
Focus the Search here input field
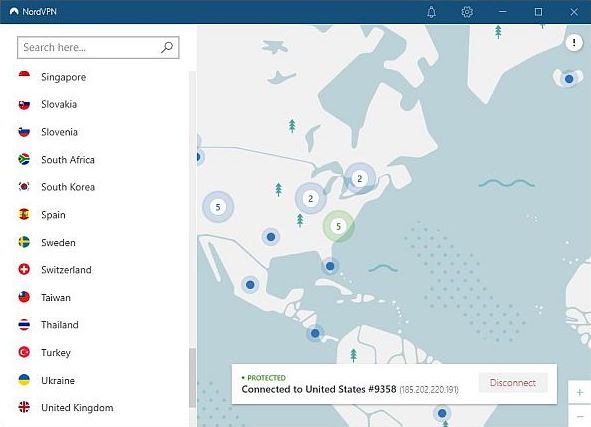click(98, 47)
